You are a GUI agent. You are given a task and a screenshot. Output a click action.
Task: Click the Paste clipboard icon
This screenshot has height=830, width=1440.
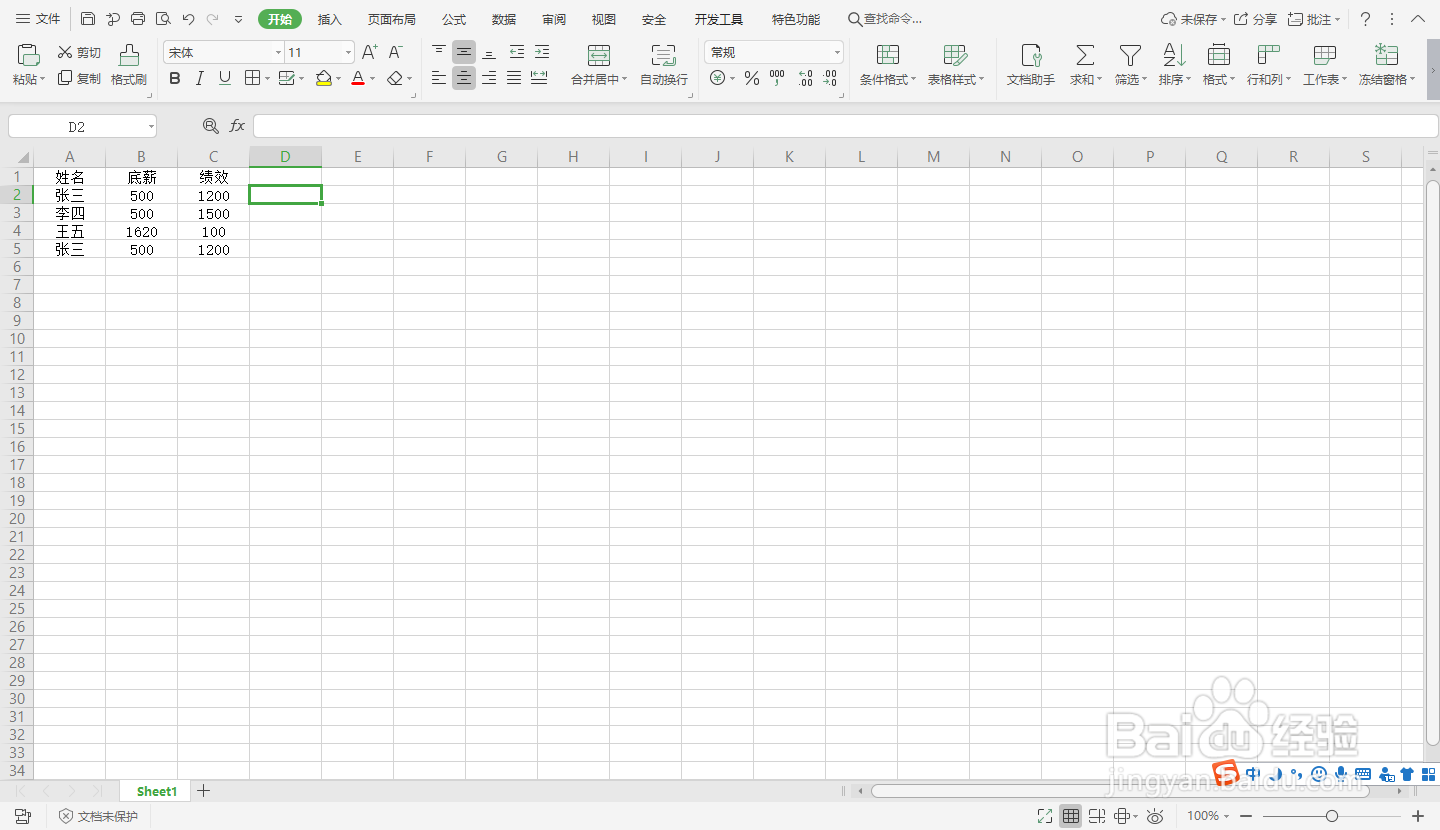pyautogui.click(x=29, y=55)
